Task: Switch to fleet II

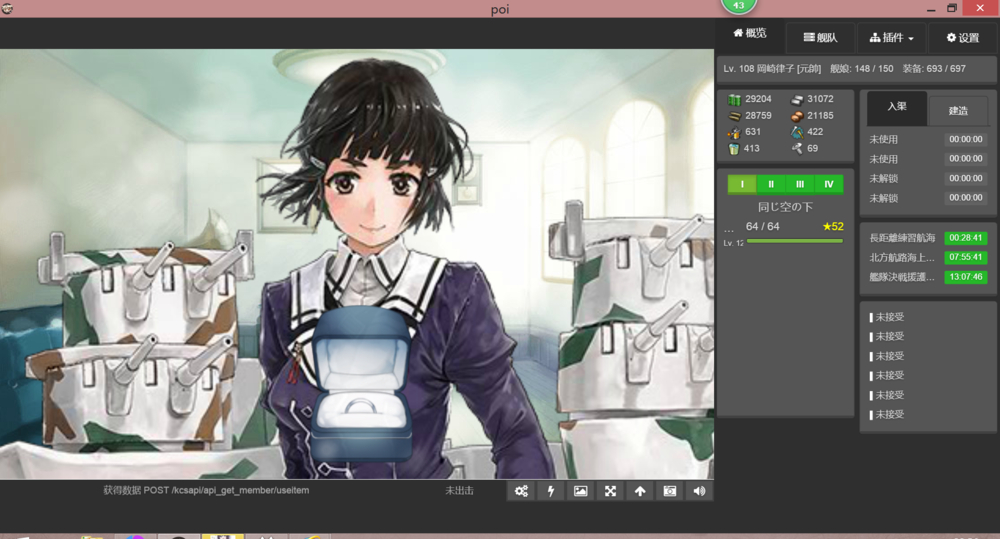Action: point(771,184)
